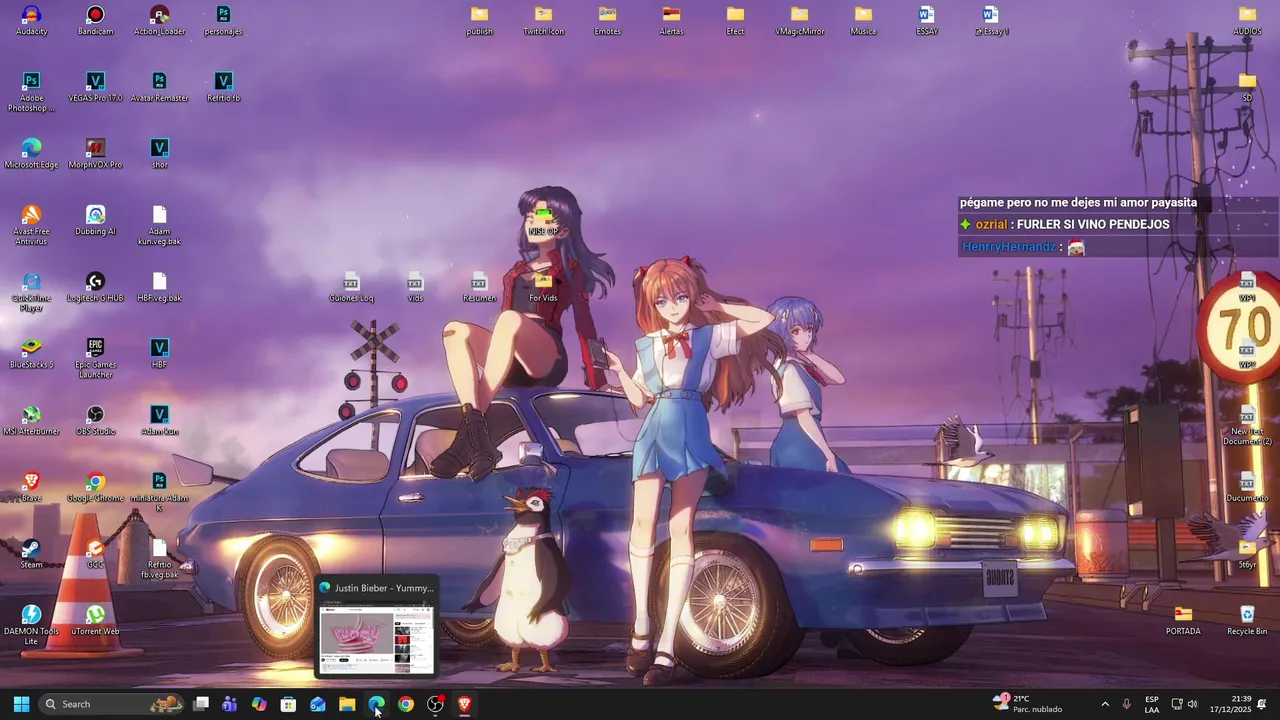Viewport: 1280px width, 720px height.
Task: Switch to Brave on the taskbar
Action: click(x=464, y=704)
